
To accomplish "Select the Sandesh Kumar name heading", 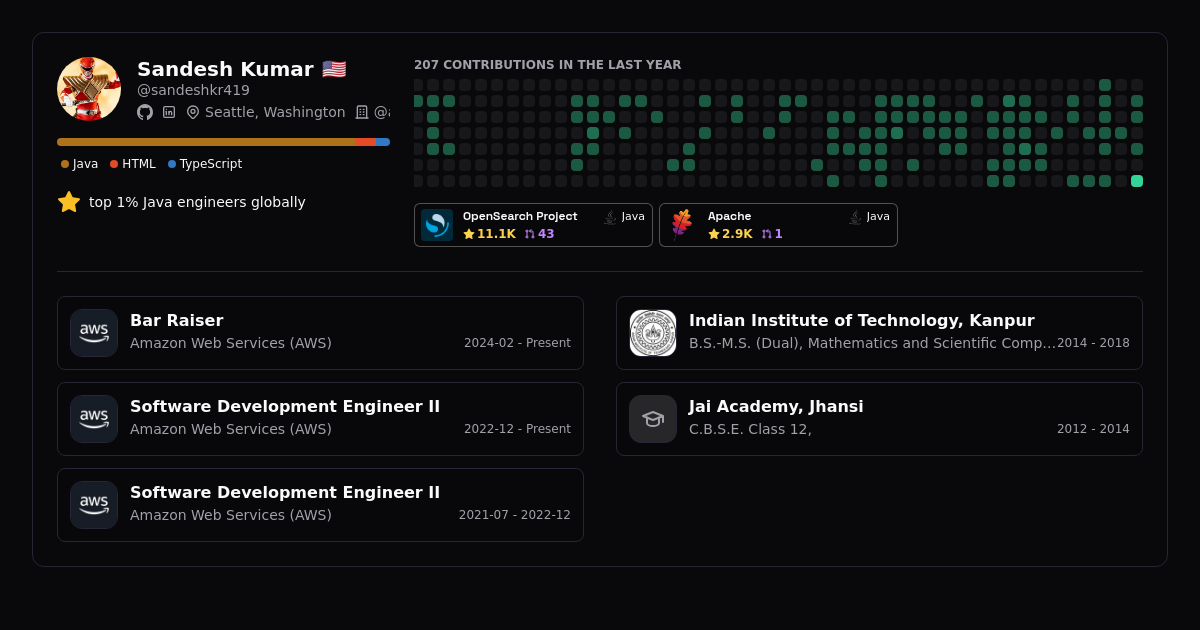I will coord(225,69).
